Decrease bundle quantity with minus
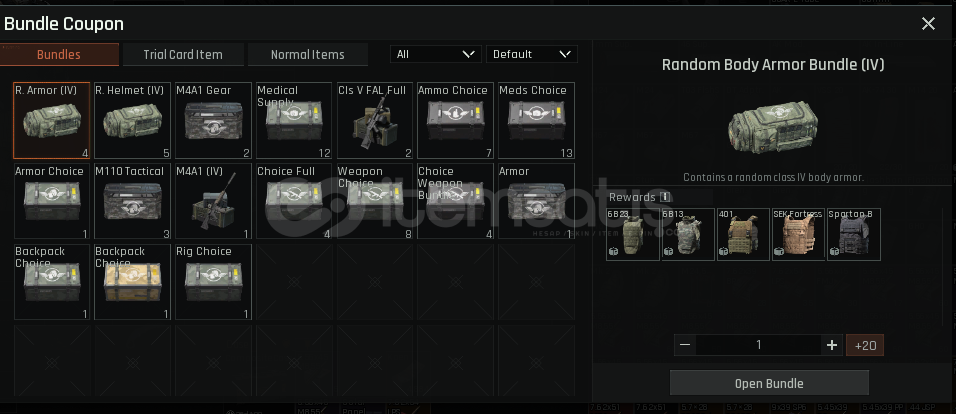The image size is (956, 414). (x=685, y=345)
